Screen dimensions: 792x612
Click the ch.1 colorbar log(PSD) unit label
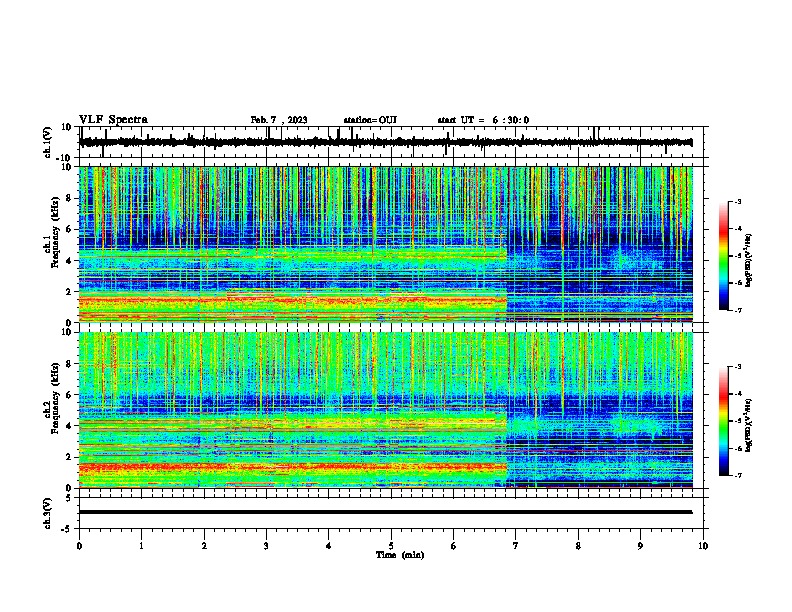coord(749,261)
